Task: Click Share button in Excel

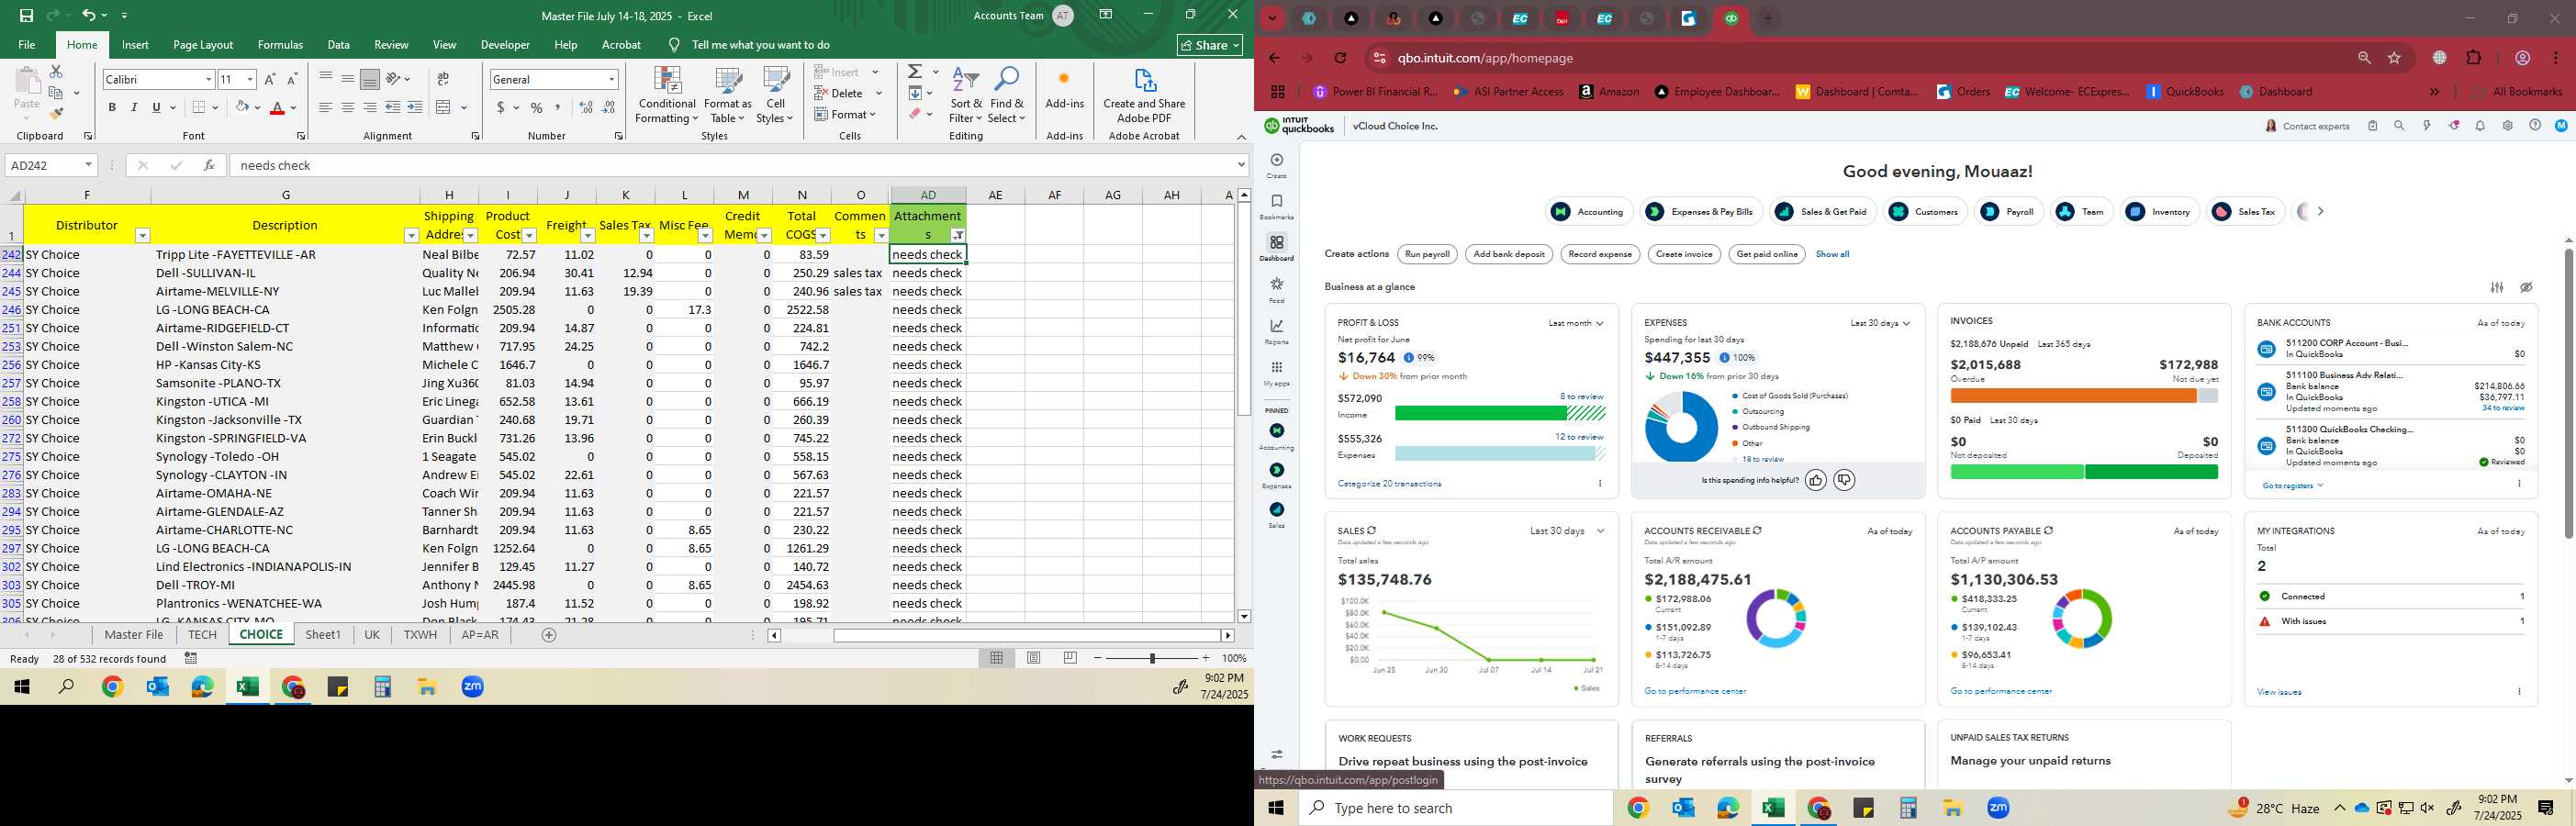Action: pos(1210,45)
